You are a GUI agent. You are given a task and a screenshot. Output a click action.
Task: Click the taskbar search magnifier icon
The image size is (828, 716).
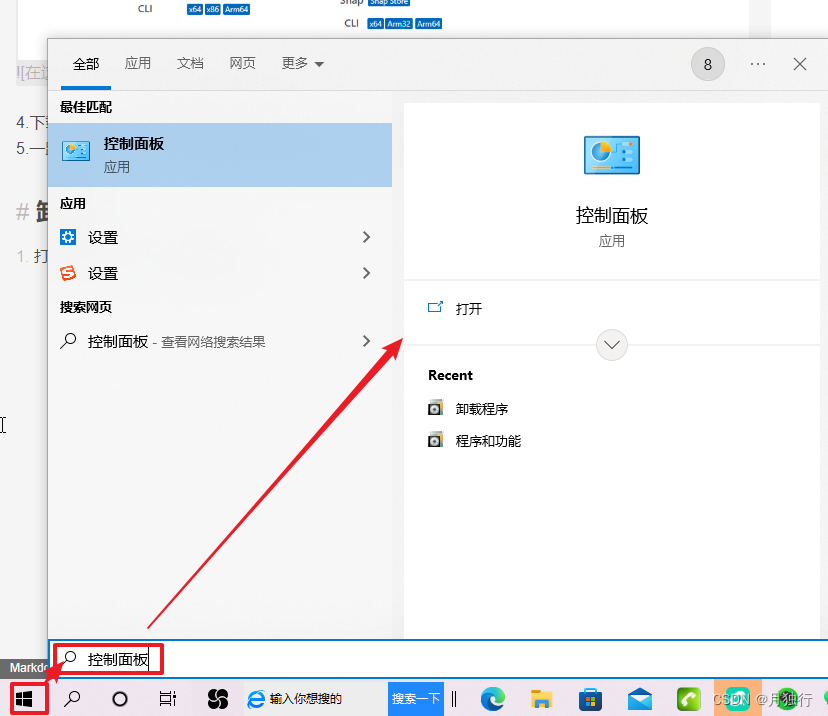tap(72, 699)
